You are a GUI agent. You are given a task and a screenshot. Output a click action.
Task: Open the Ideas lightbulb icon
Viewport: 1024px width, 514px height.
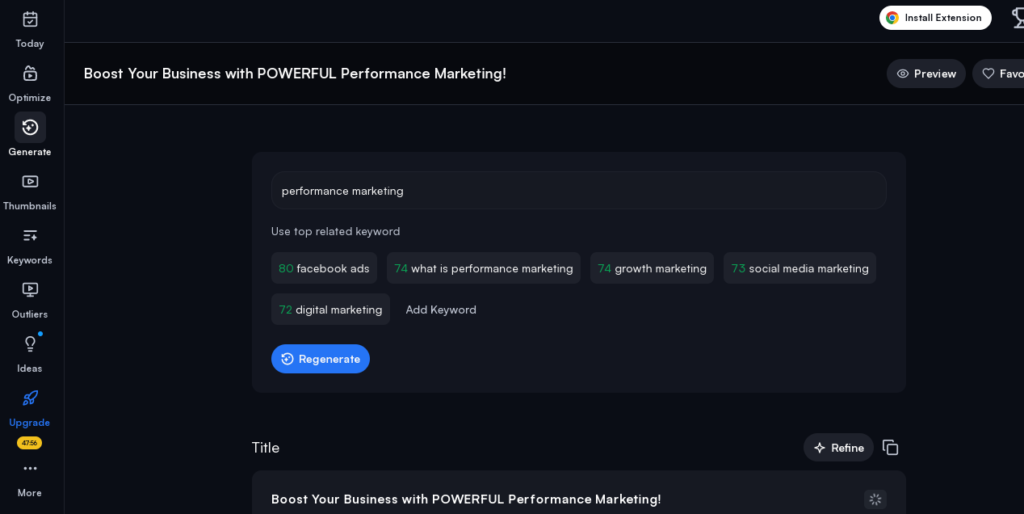tap(30, 344)
